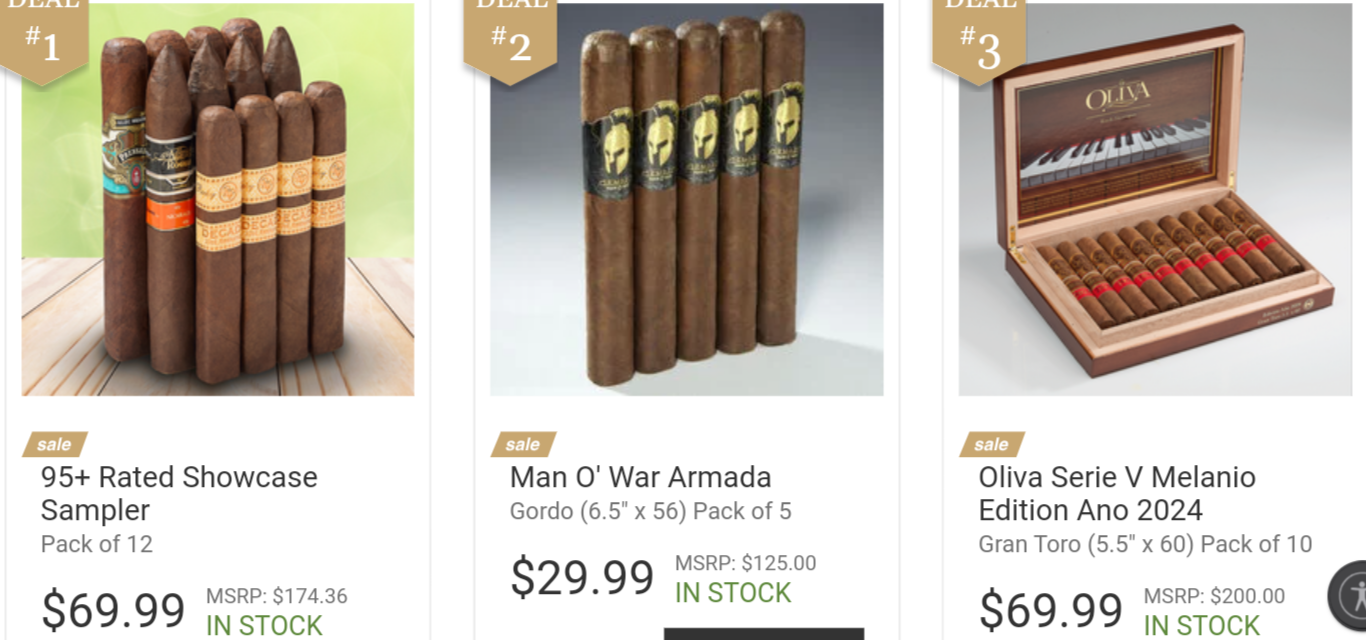The height and width of the screenshot is (640, 1366).
Task: Click the Deal #3 ribbon badge
Action: click(x=979, y=38)
